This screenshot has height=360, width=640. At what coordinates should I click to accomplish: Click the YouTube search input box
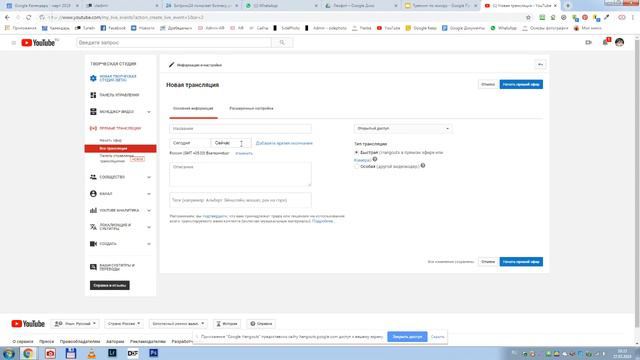click(174, 42)
